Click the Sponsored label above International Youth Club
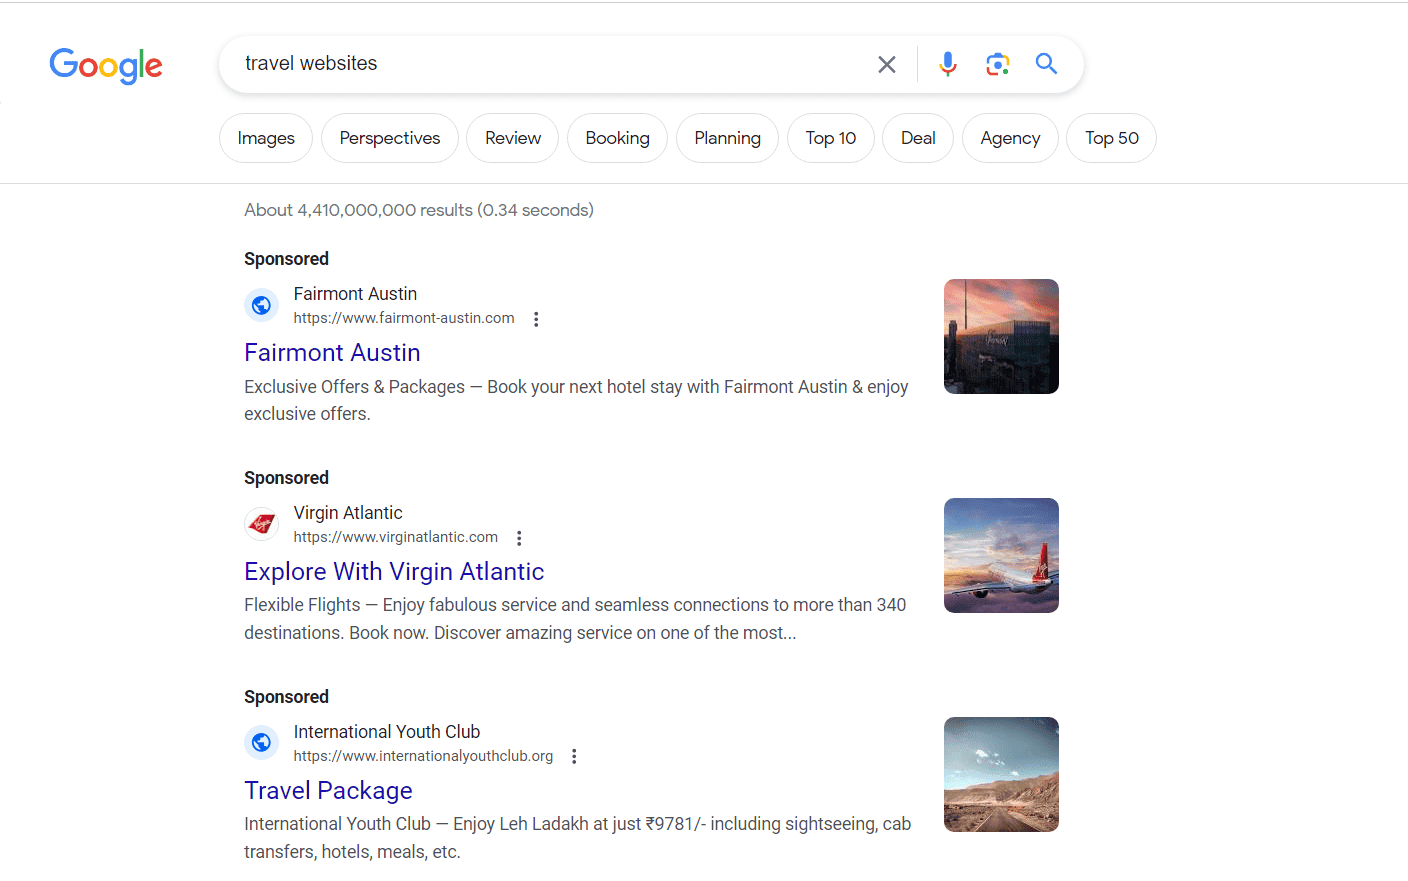The height and width of the screenshot is (881, 1408). pos(286,697)
